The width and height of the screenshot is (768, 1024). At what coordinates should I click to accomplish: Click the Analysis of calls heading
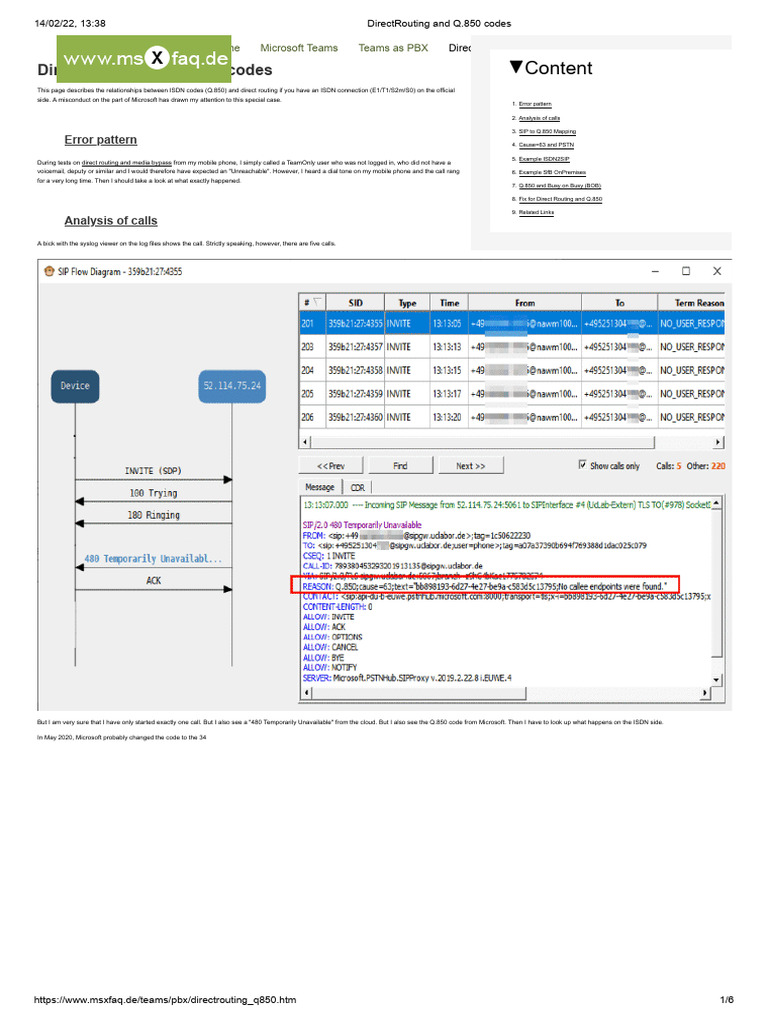[x=111, y=221]
